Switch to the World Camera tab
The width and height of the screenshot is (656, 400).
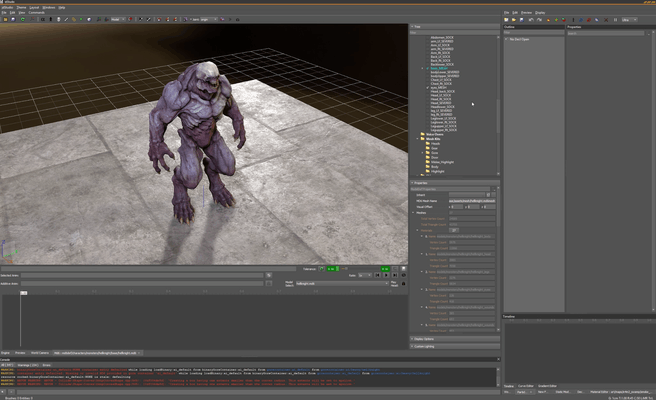point(39,353)
